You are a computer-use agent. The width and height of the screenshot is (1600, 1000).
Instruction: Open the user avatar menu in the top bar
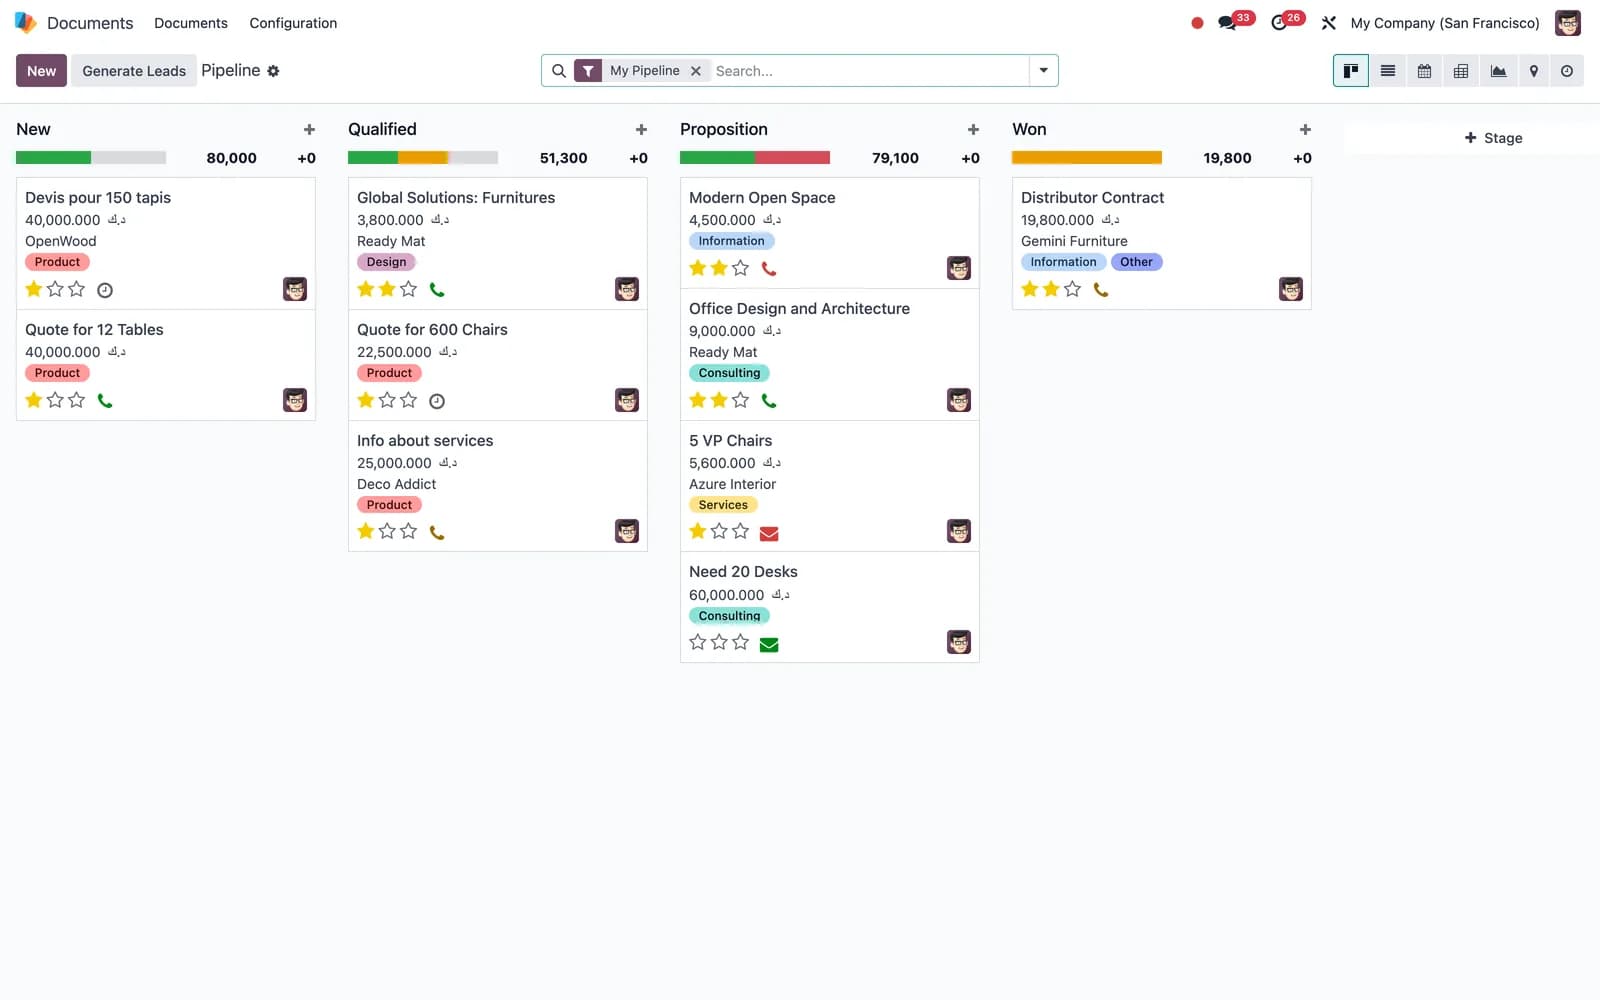point(1568,23)
